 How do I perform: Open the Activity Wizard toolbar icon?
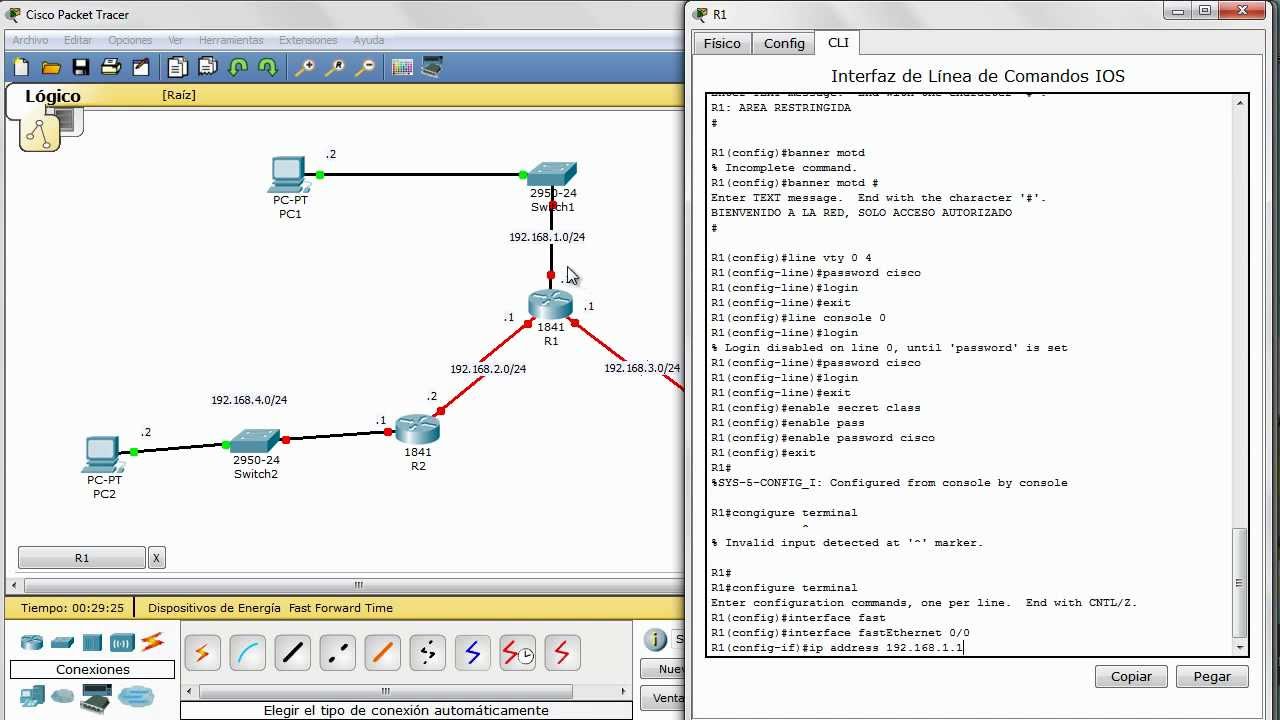(x=141, y=67)
